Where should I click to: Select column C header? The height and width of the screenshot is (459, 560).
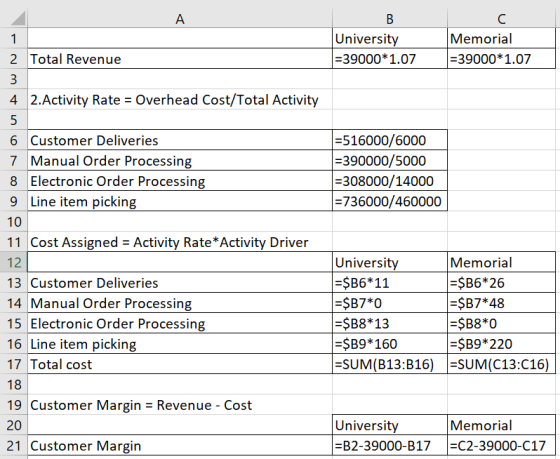(x=501, y=19)
